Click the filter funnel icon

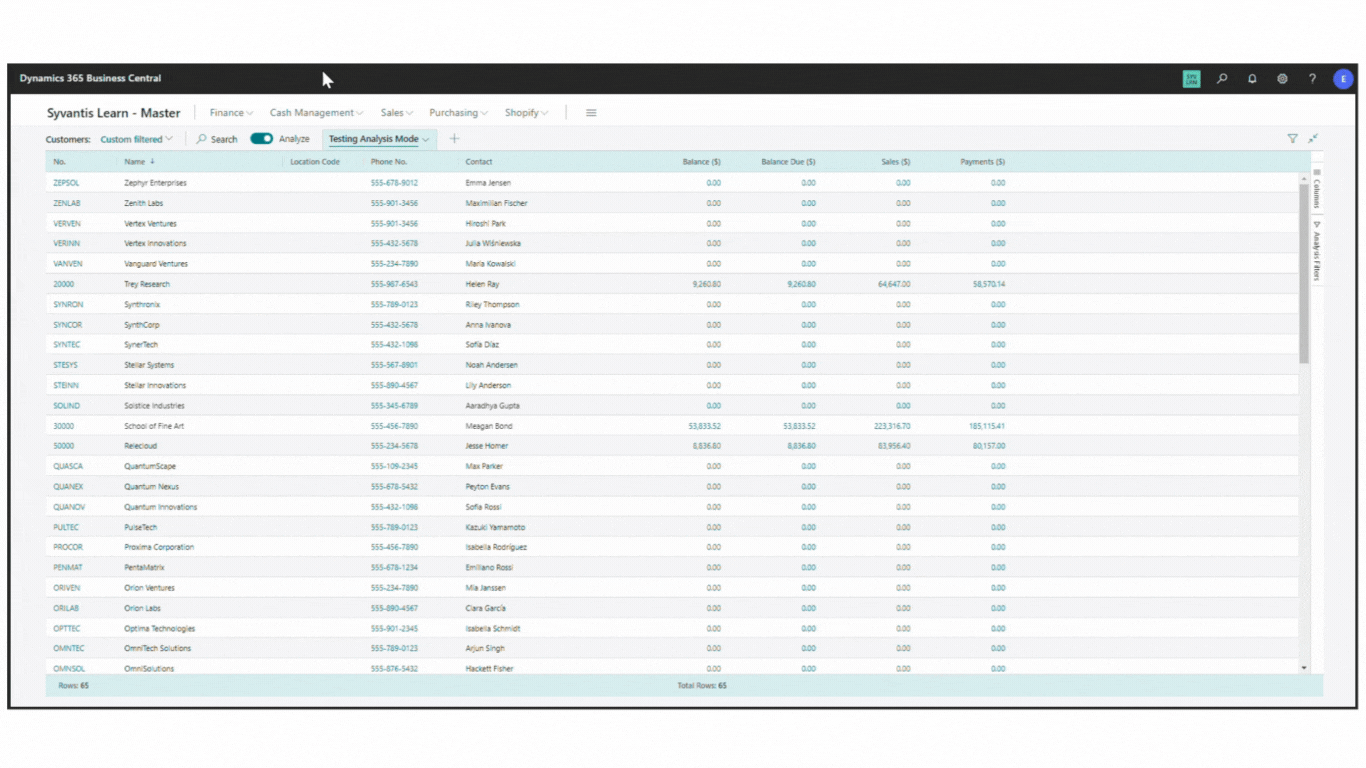[x=1292, y=139]
